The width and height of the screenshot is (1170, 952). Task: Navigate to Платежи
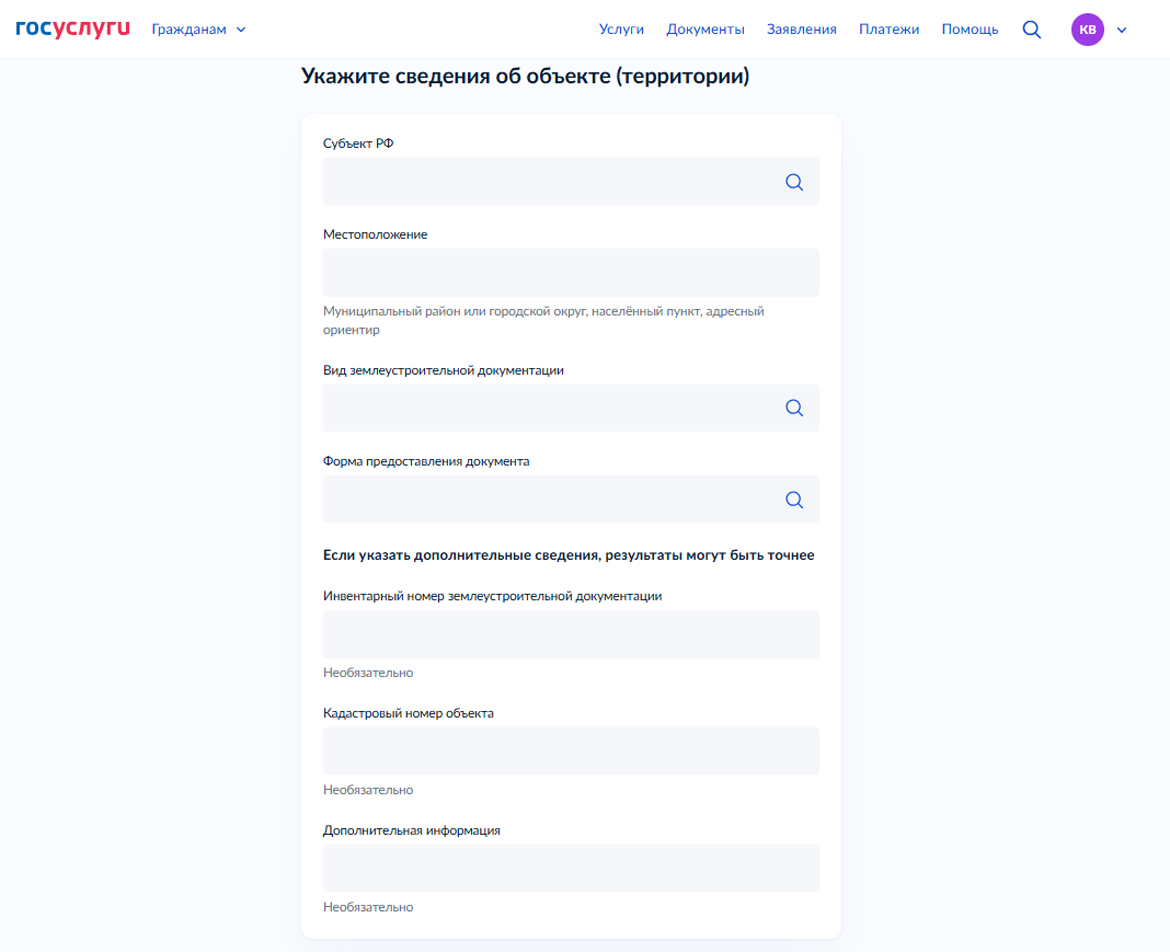point(889,29)
